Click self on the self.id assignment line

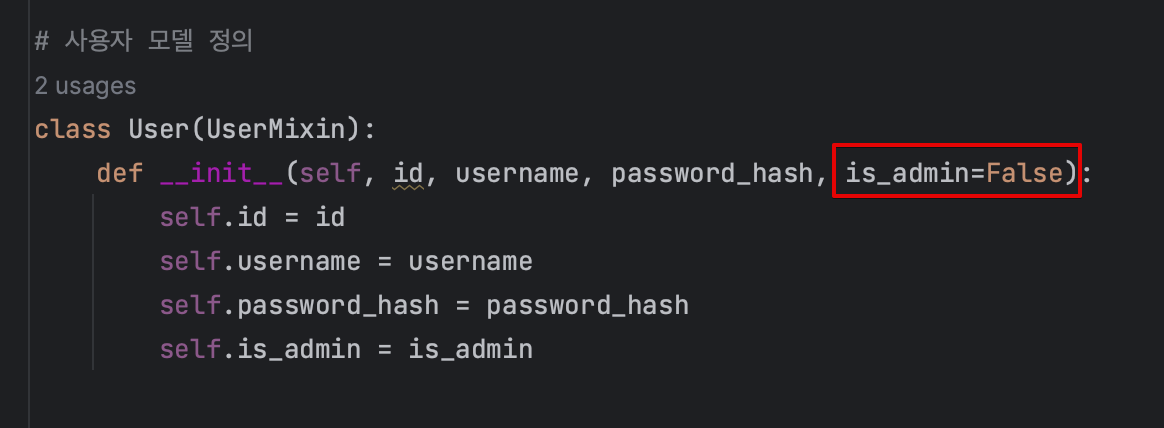pos(191,217)
